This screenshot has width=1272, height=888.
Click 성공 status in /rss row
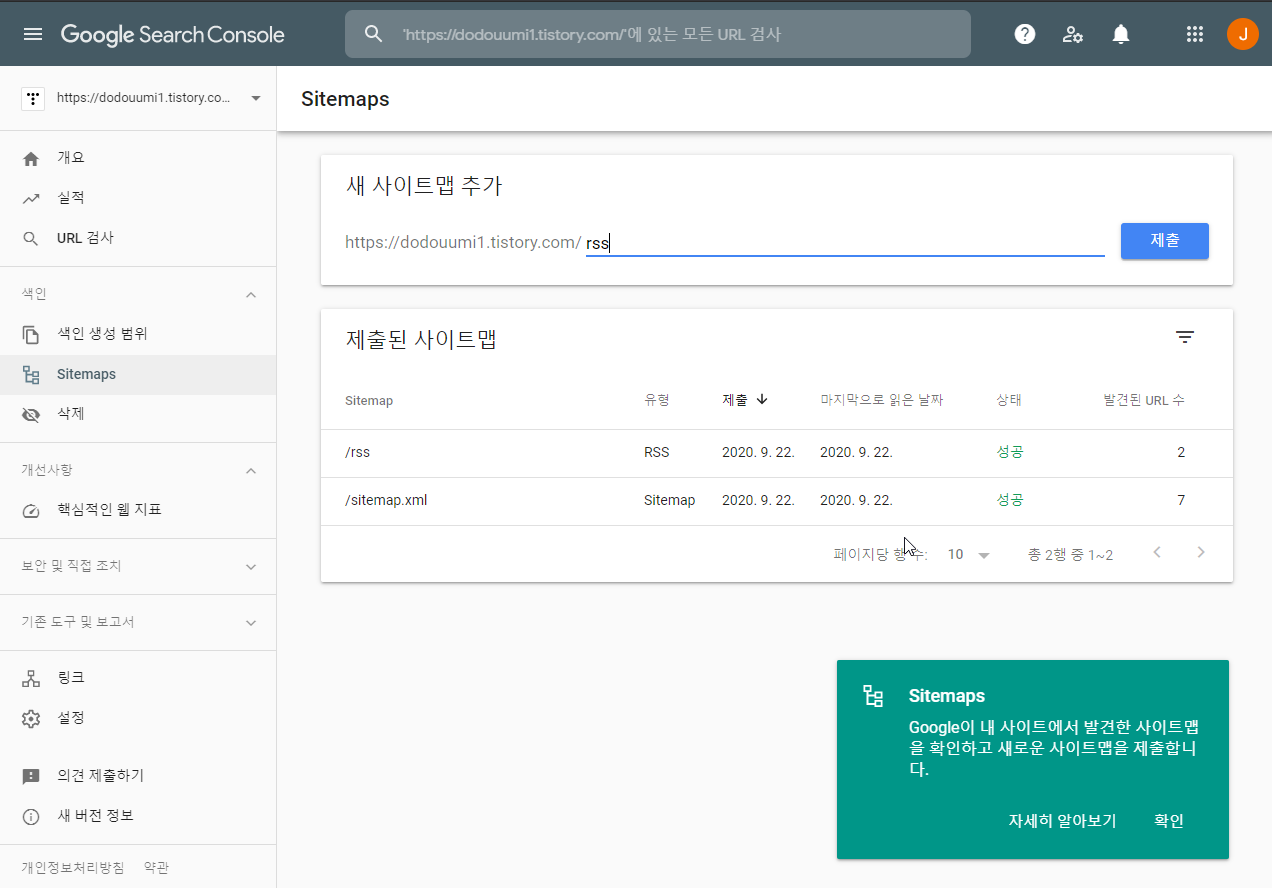click(x=1010, y=452)
